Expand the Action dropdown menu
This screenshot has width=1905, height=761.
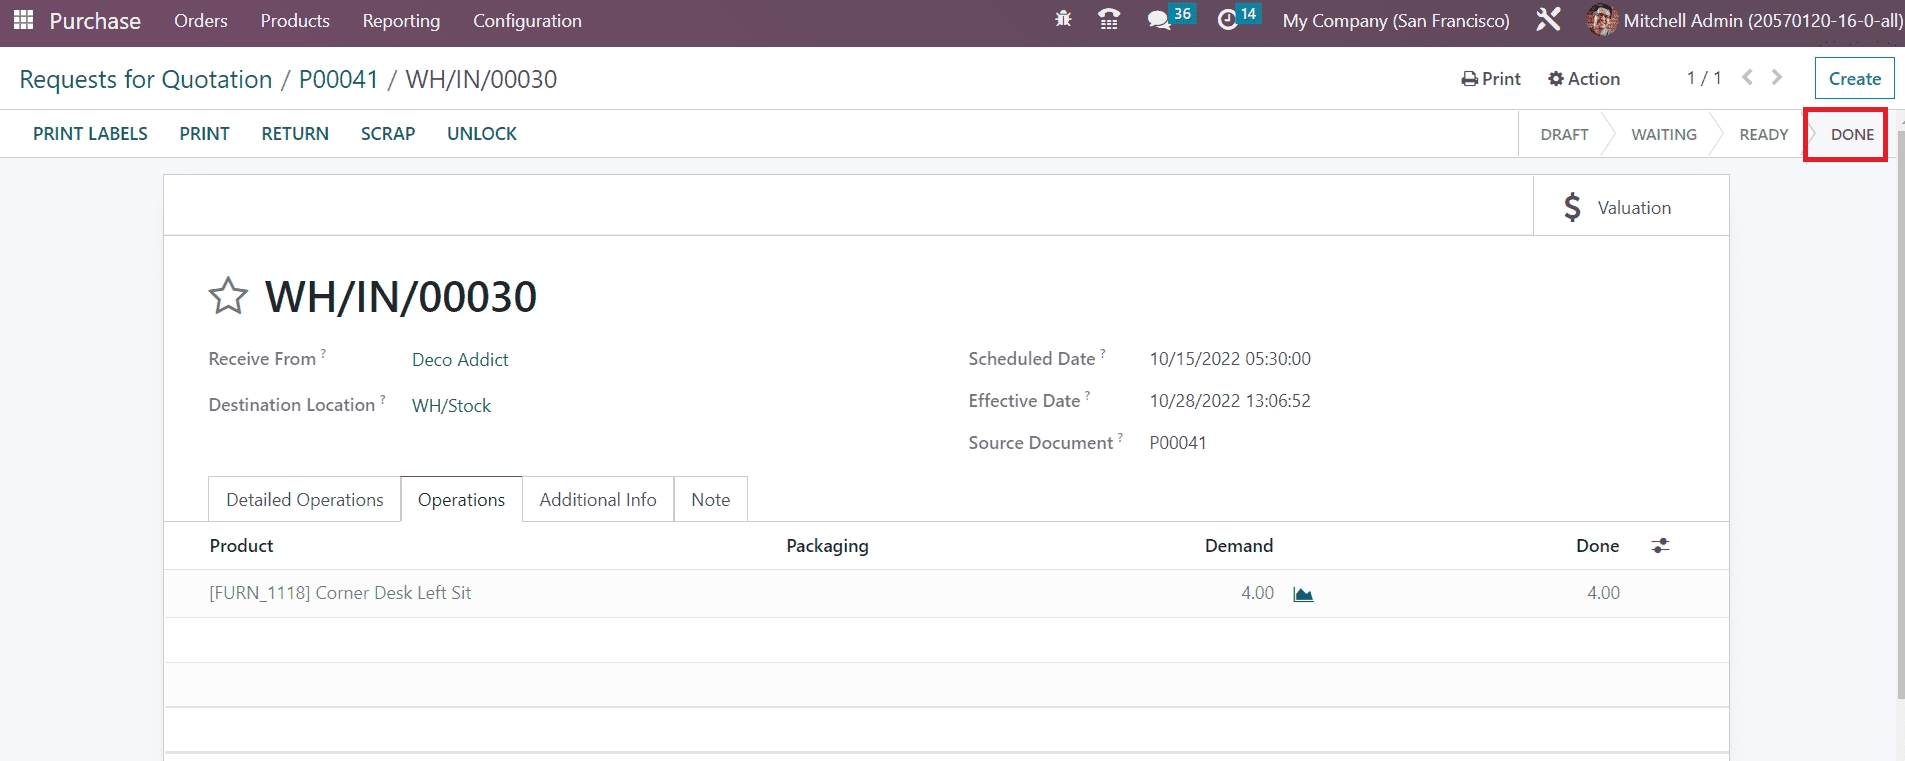pos(1584,79)
